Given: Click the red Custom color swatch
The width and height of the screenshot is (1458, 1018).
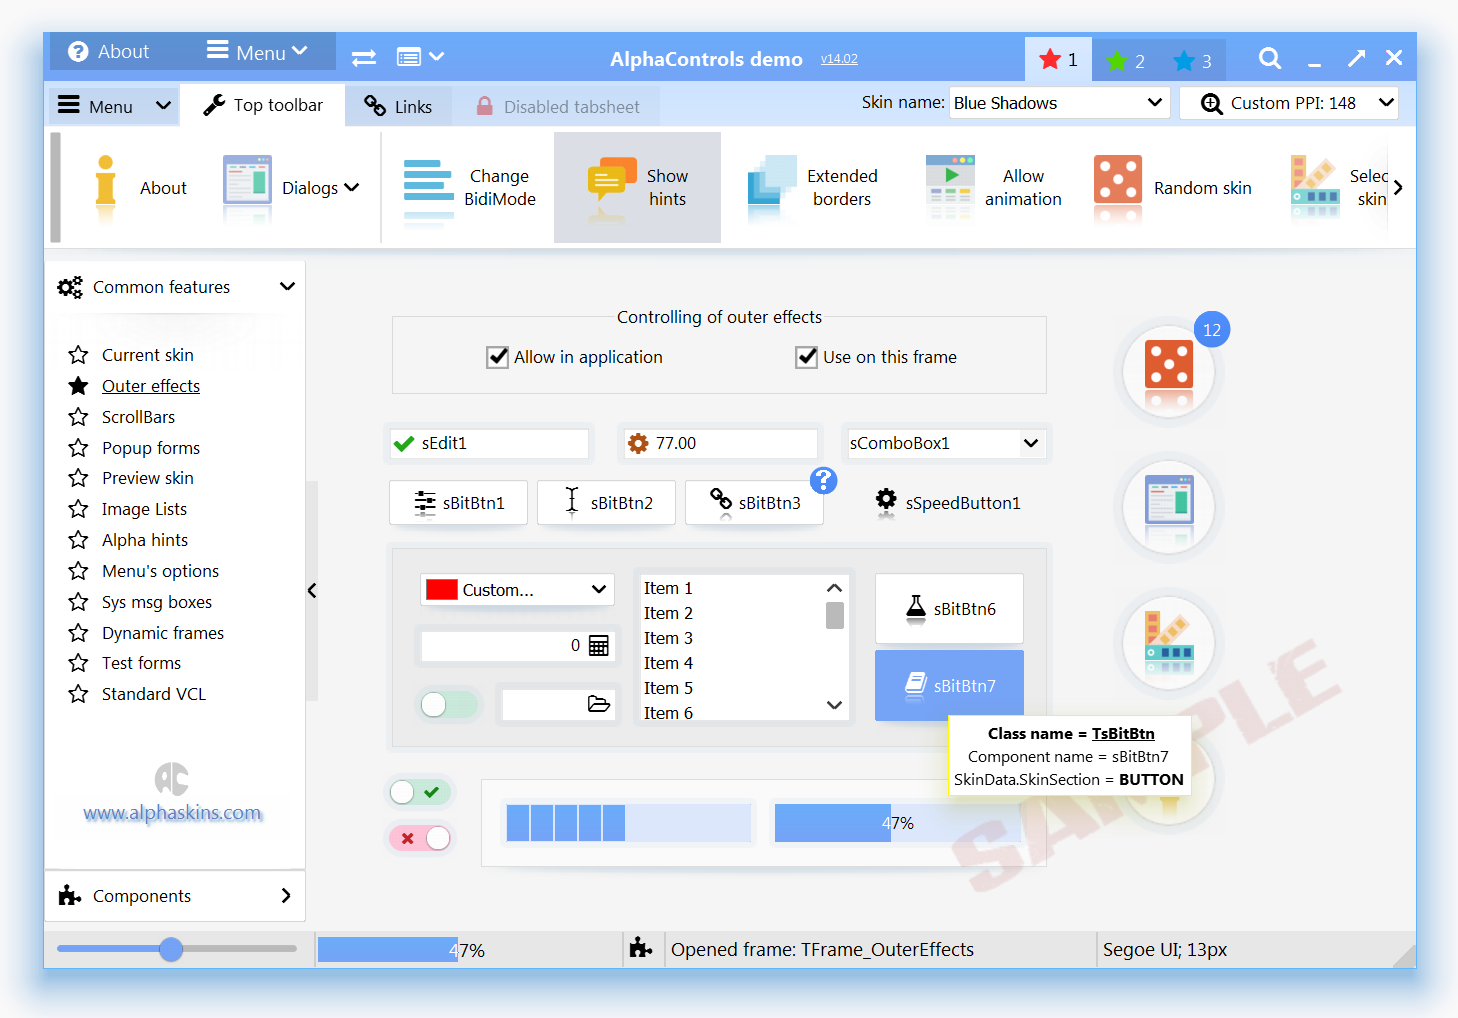Looking at the screenshot, I should click(442, 590).
